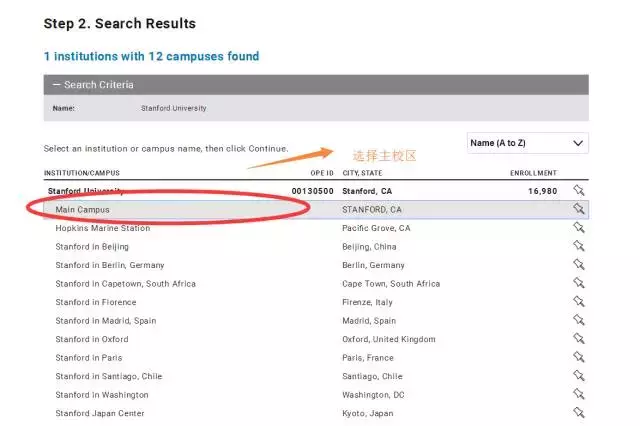Screen dimensions: 640x426
Task: Click pin icon for Main Campus
Action: point(578,209)
